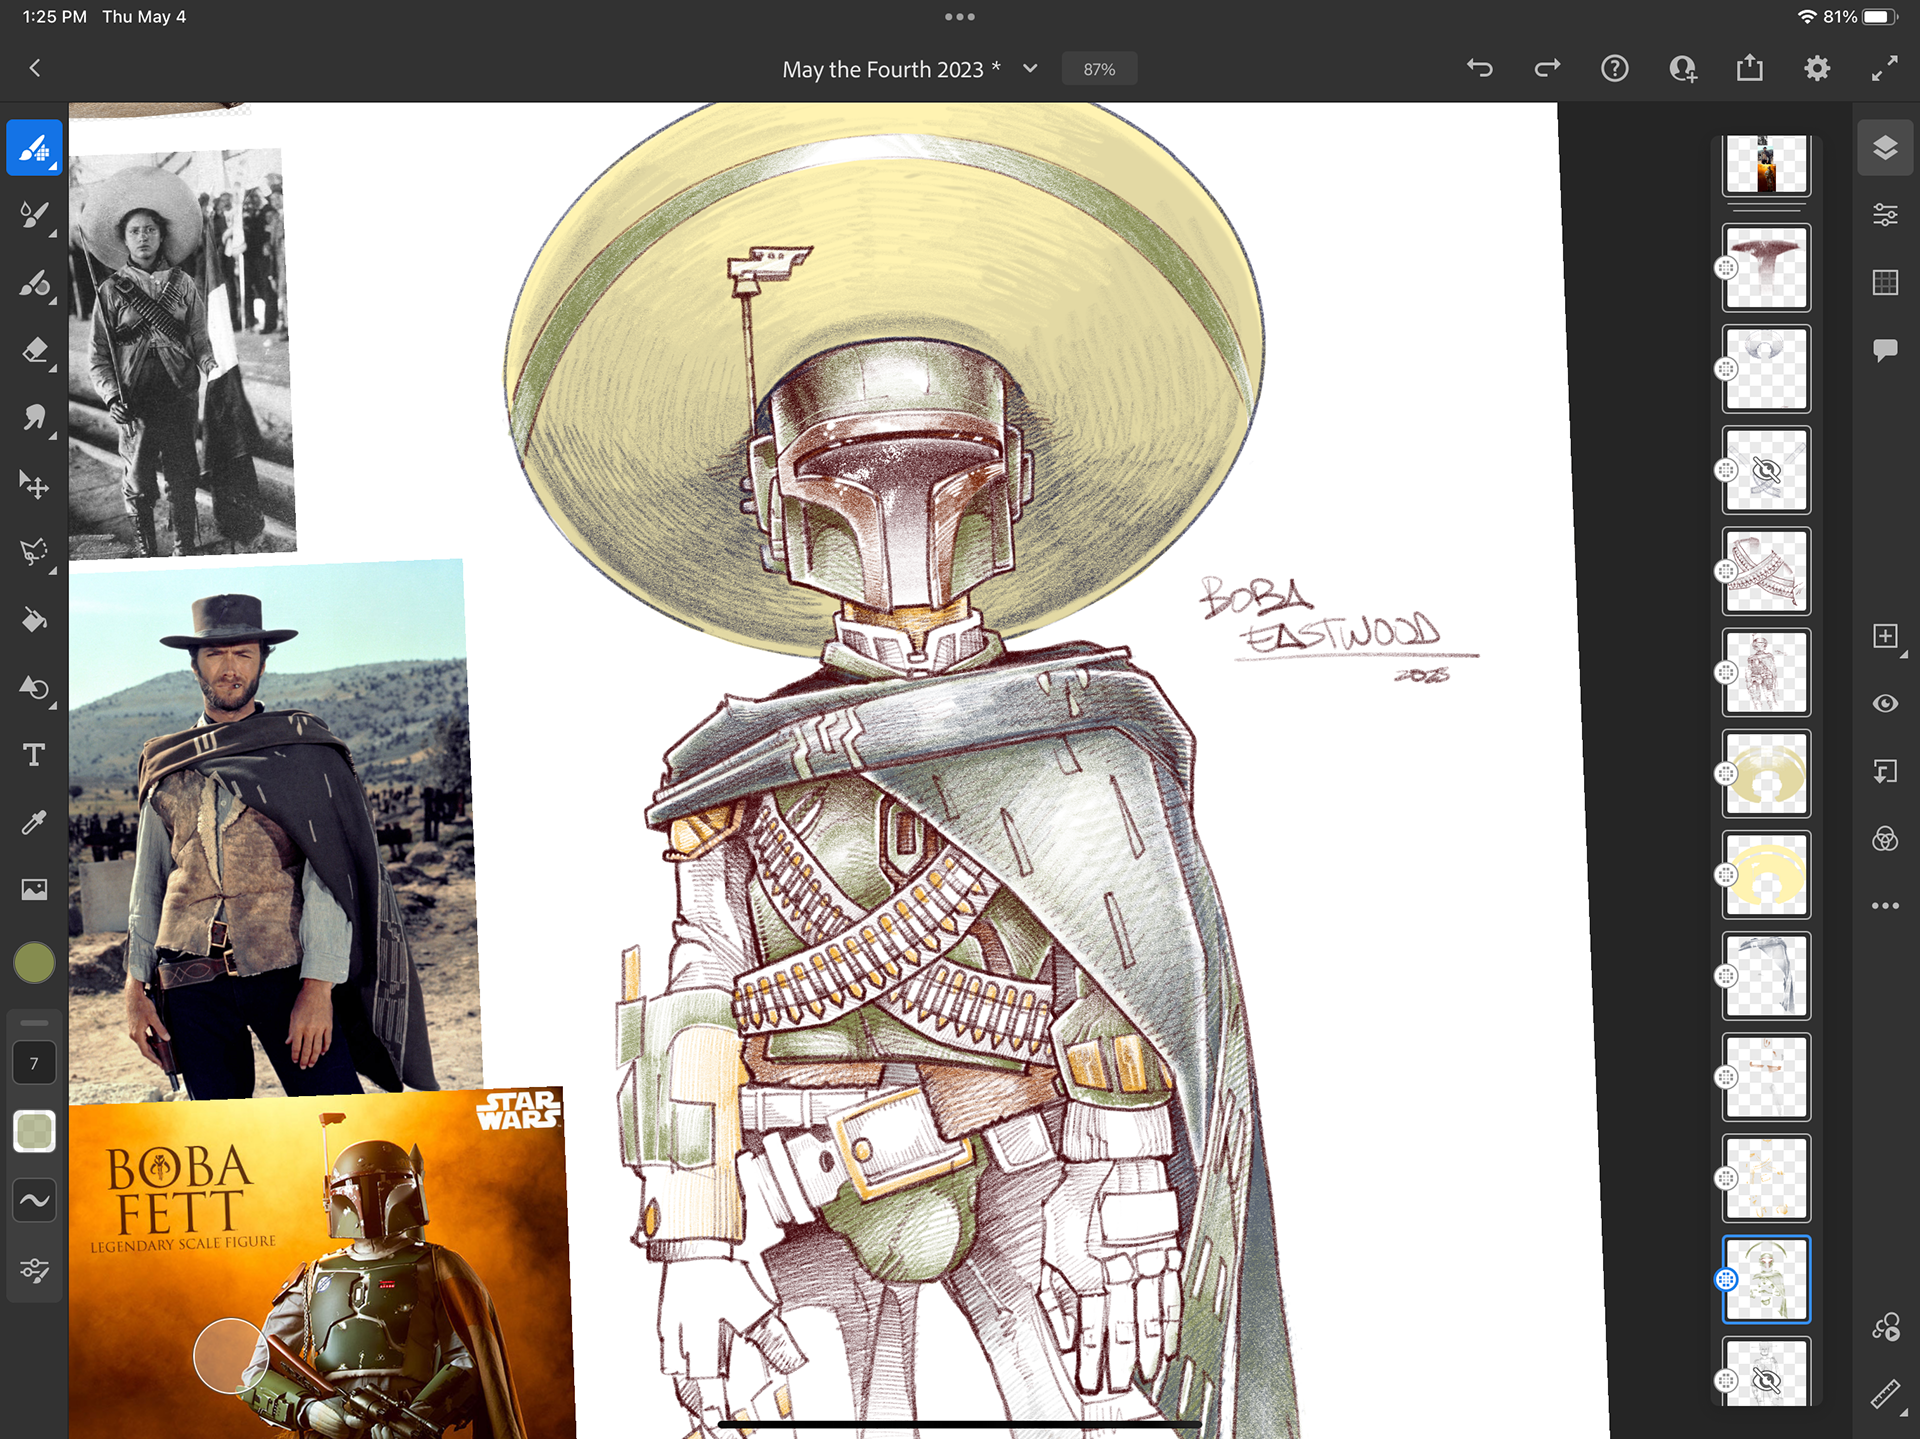Select the hidden crossed pistols layer

pyautogui.click(x=1766, y=470)
